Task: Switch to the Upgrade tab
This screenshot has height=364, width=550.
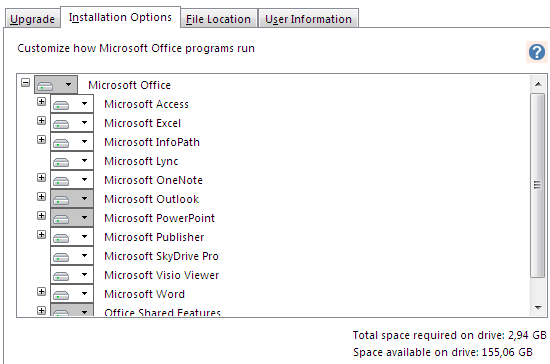Action: (32, 19)
